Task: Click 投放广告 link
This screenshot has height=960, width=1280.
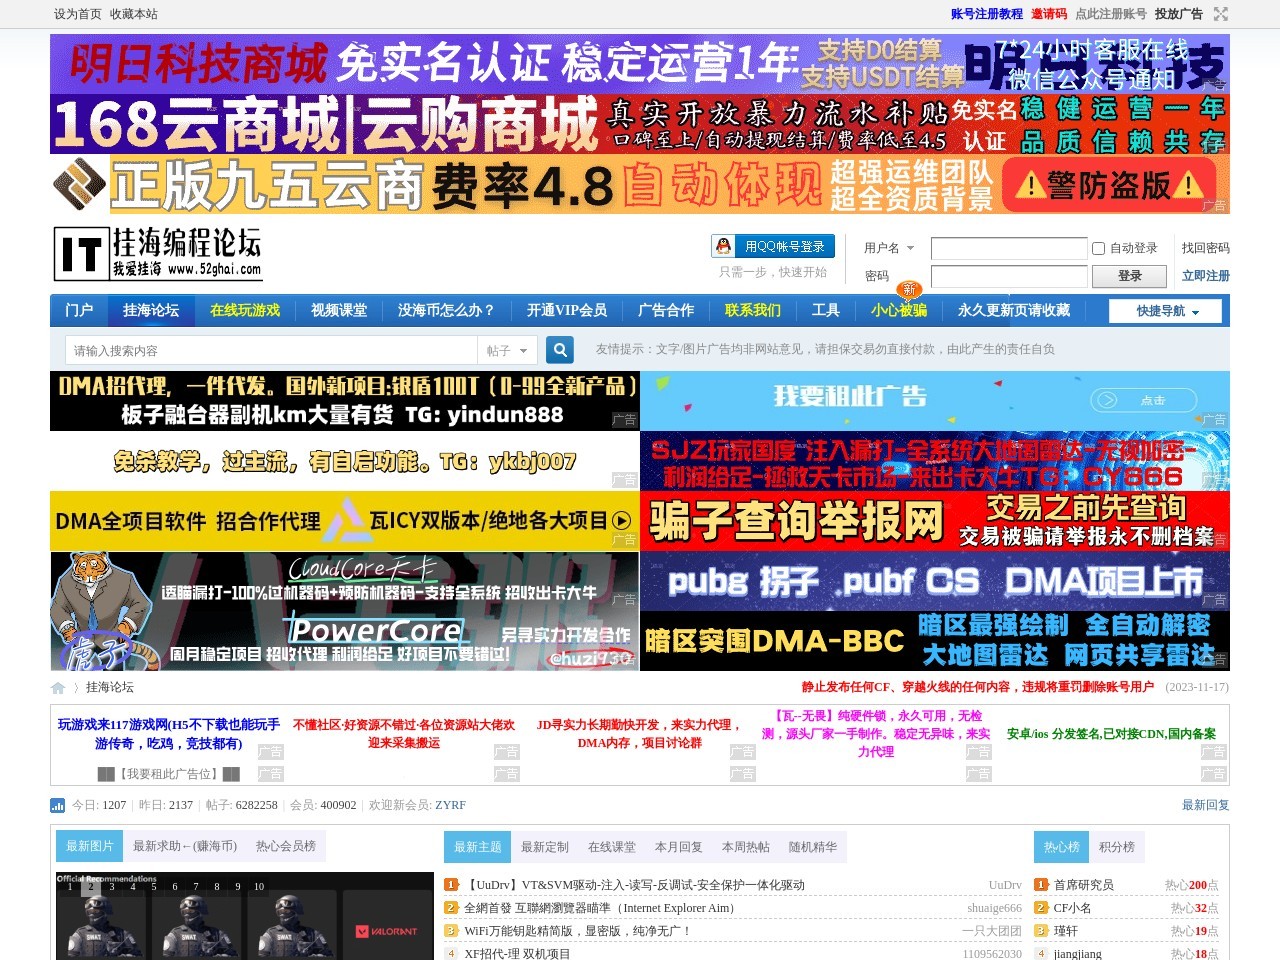Action: (x=1179, y=14)
